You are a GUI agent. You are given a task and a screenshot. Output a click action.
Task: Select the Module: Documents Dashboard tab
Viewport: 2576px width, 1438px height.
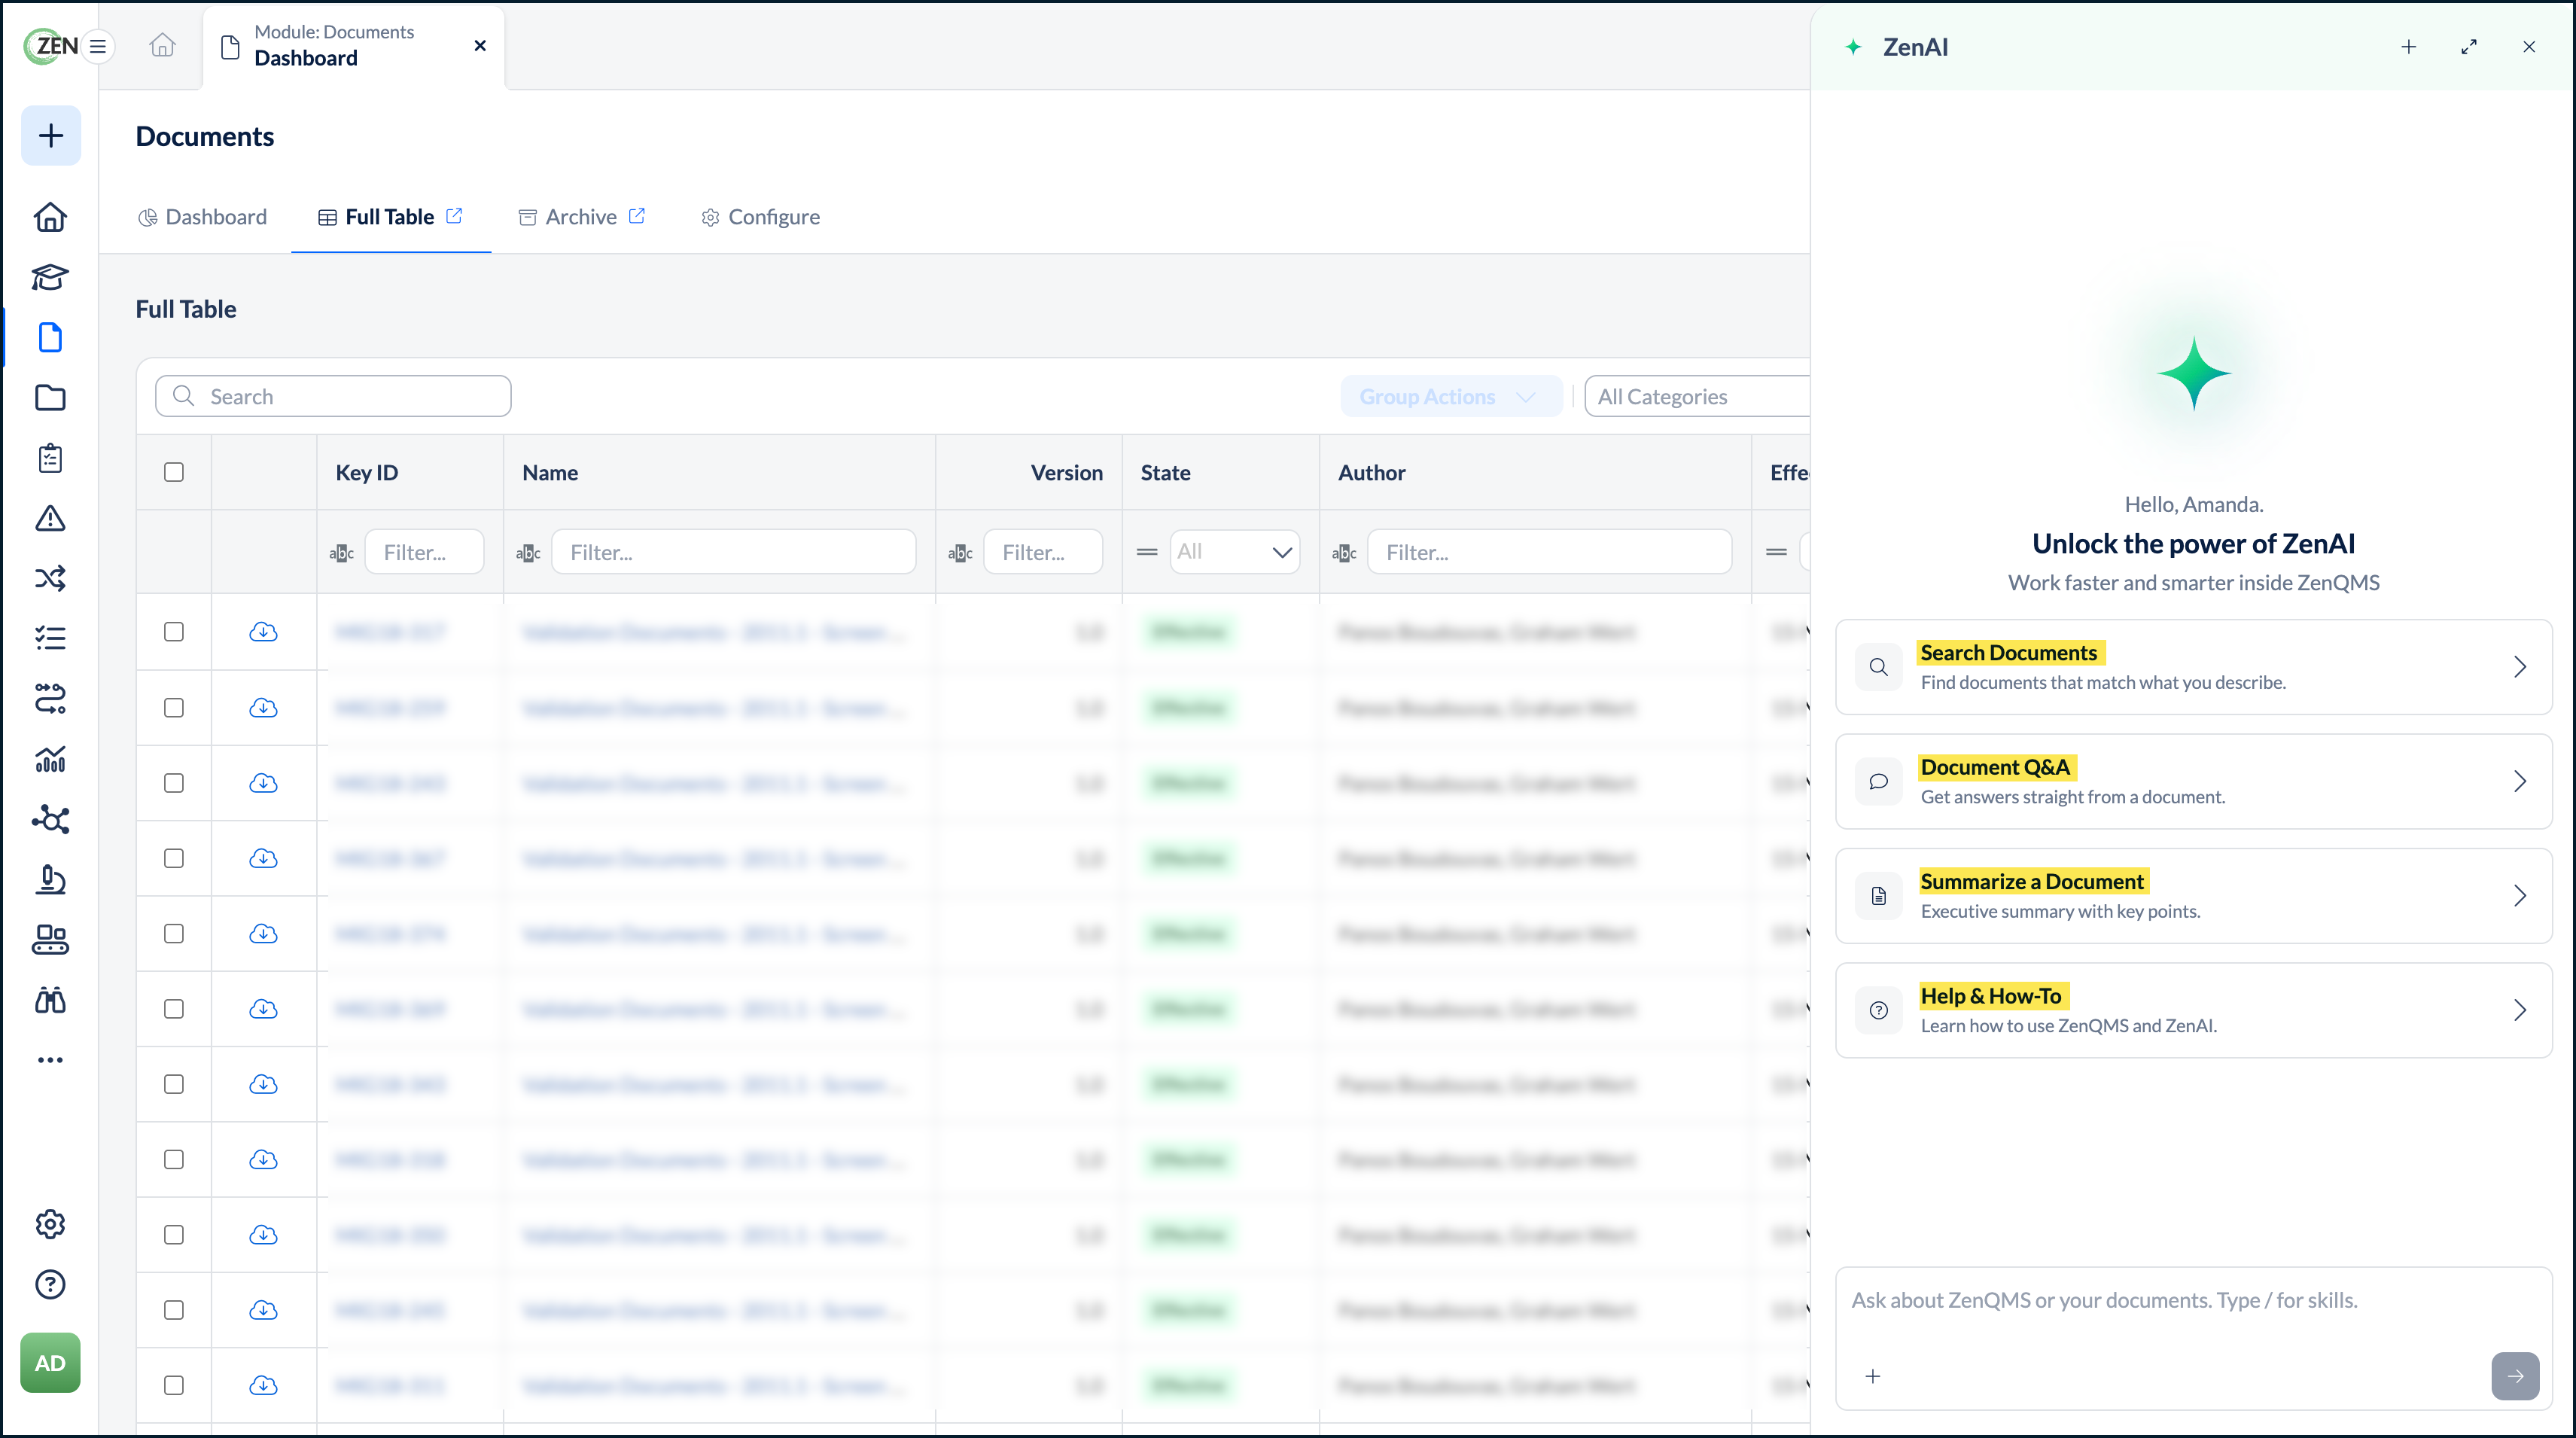click(x=354, y=46)
